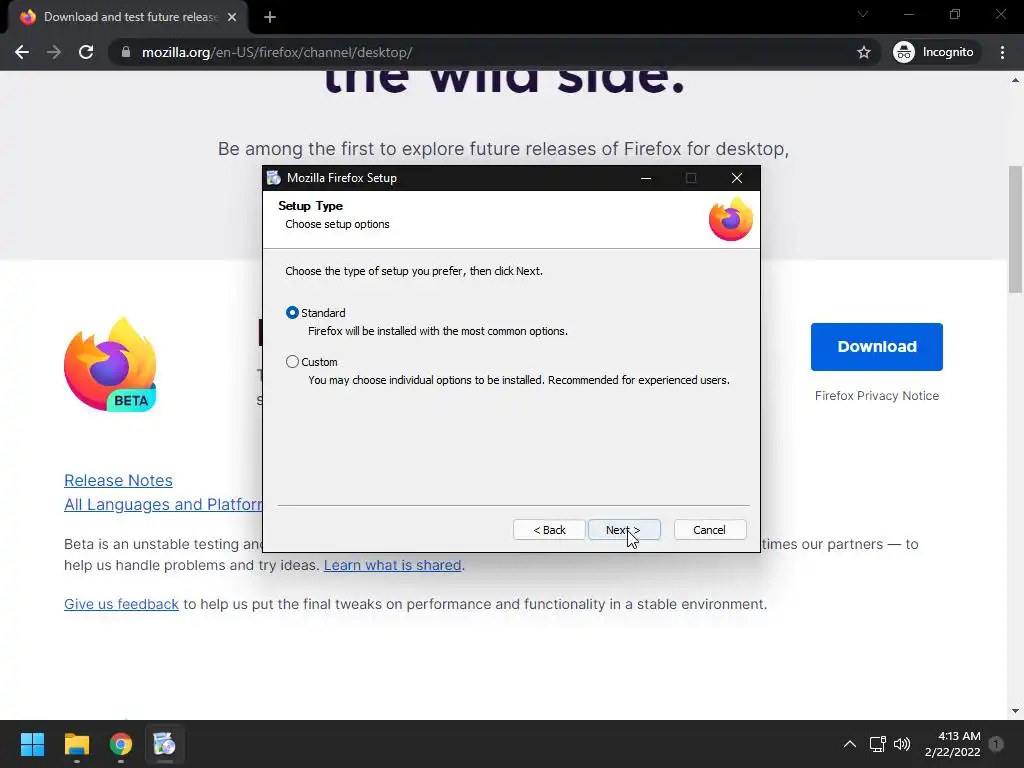1024x768 pixels.
Task: Select the Standard setup radio button
Action: click(292, 313)
